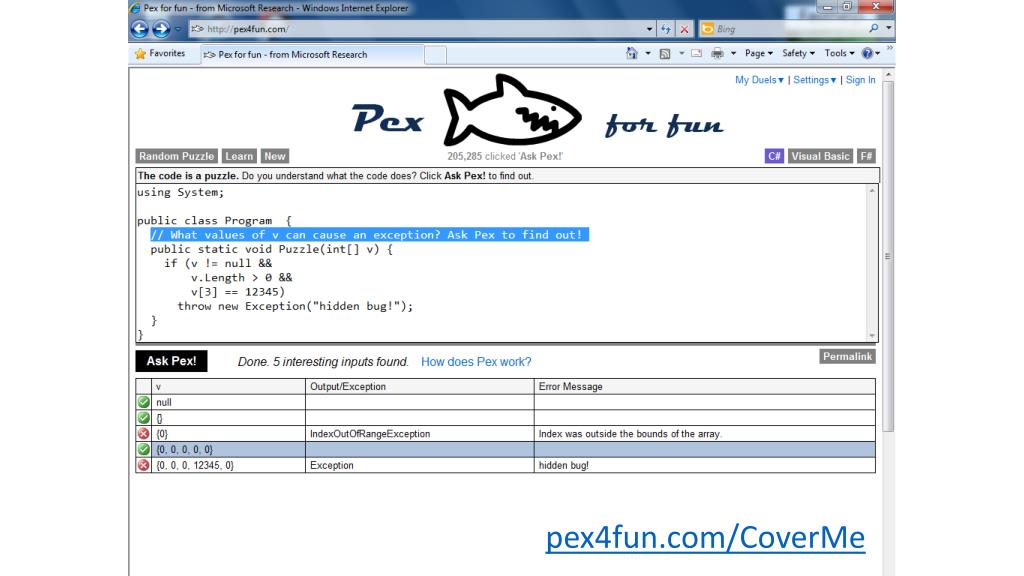Viewport: 1024px width, 576px height.
Task: Click the Print icon
Action: 717,54
